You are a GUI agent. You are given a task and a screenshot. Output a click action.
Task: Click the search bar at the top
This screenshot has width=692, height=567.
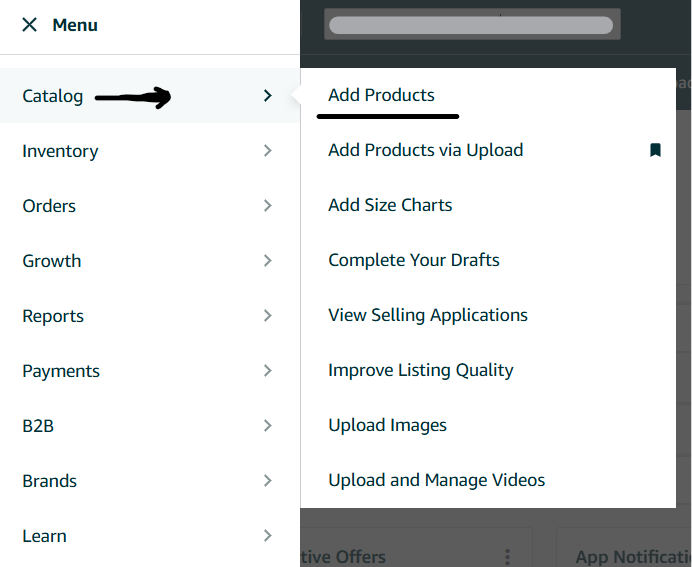471,25
